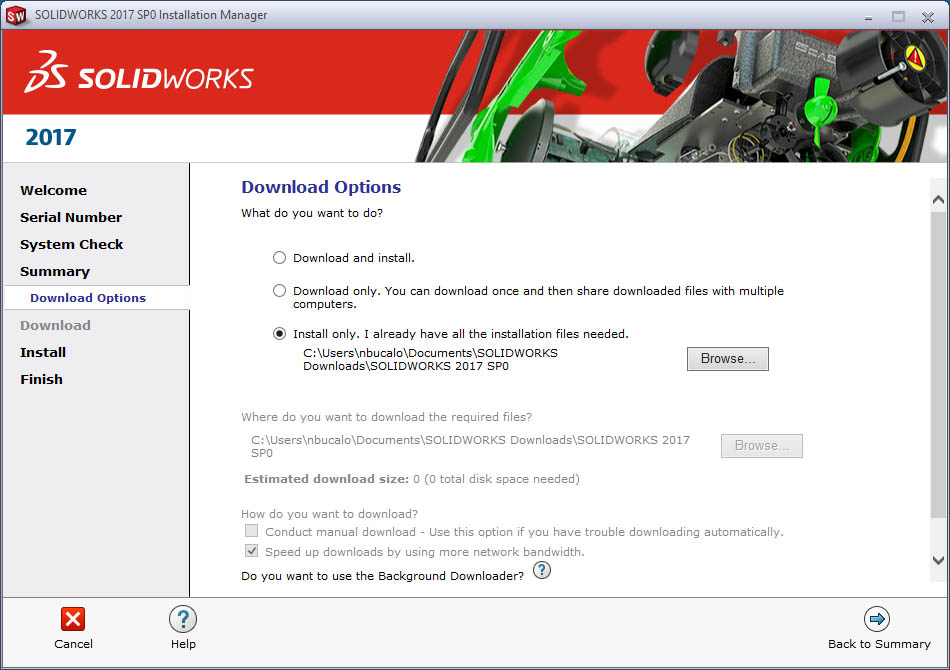Select Download Options sidebar item
950x670 pixels.
pos(88,298)
